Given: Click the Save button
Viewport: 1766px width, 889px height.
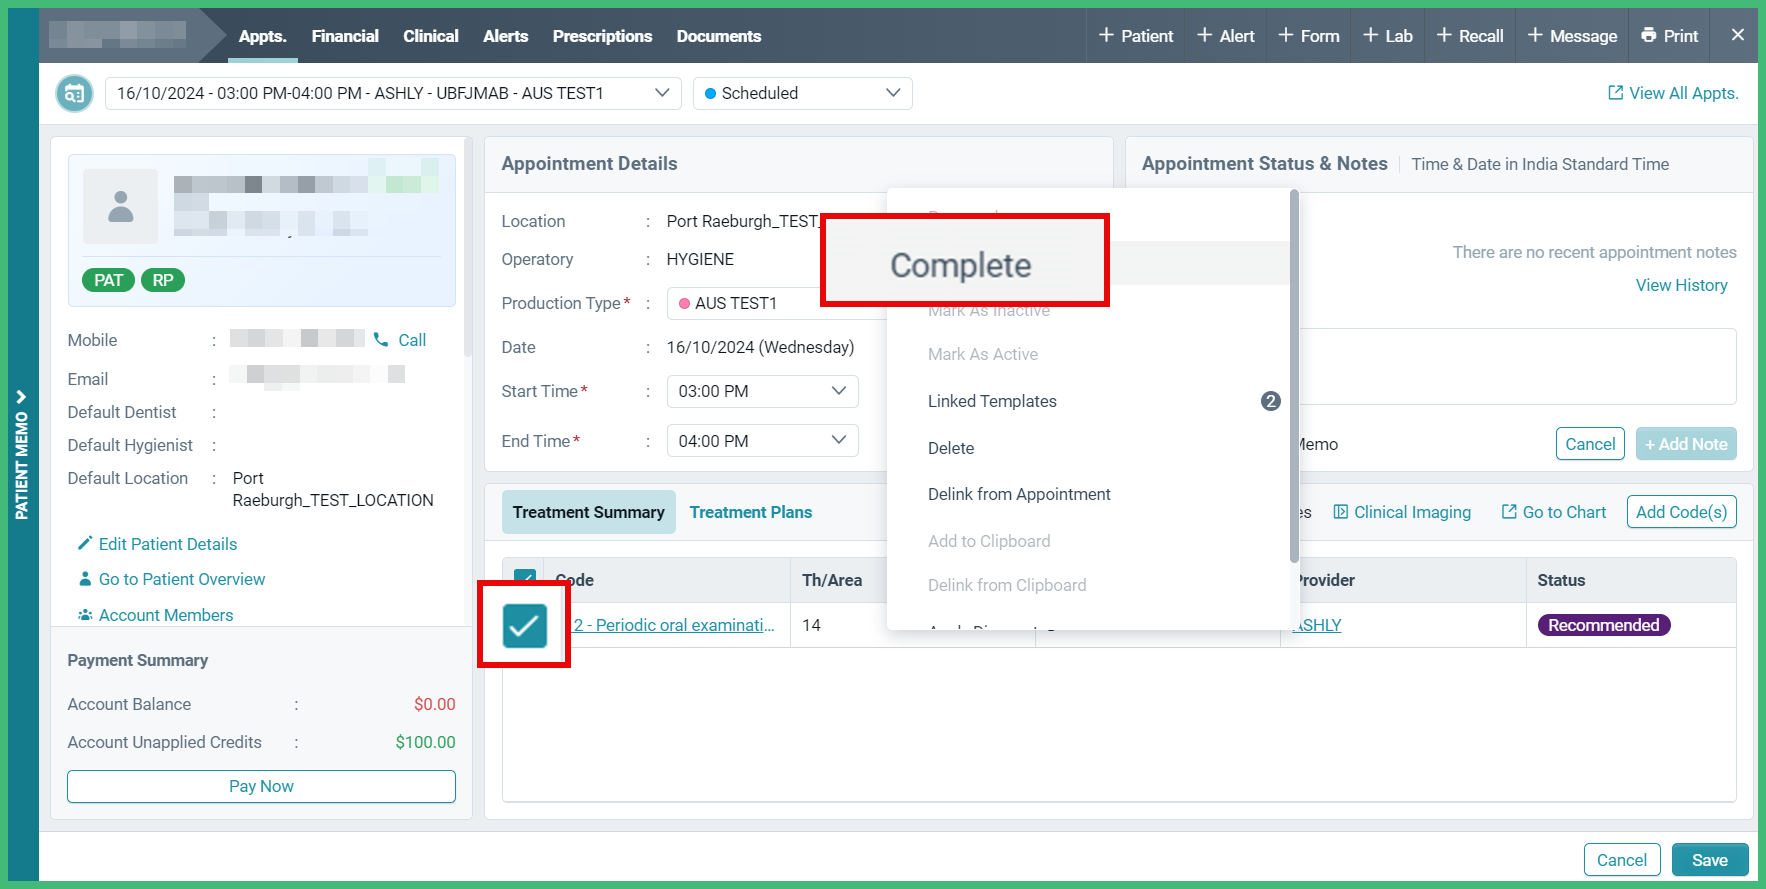Looking at the screenshot, I should [x=1710, y=860].
